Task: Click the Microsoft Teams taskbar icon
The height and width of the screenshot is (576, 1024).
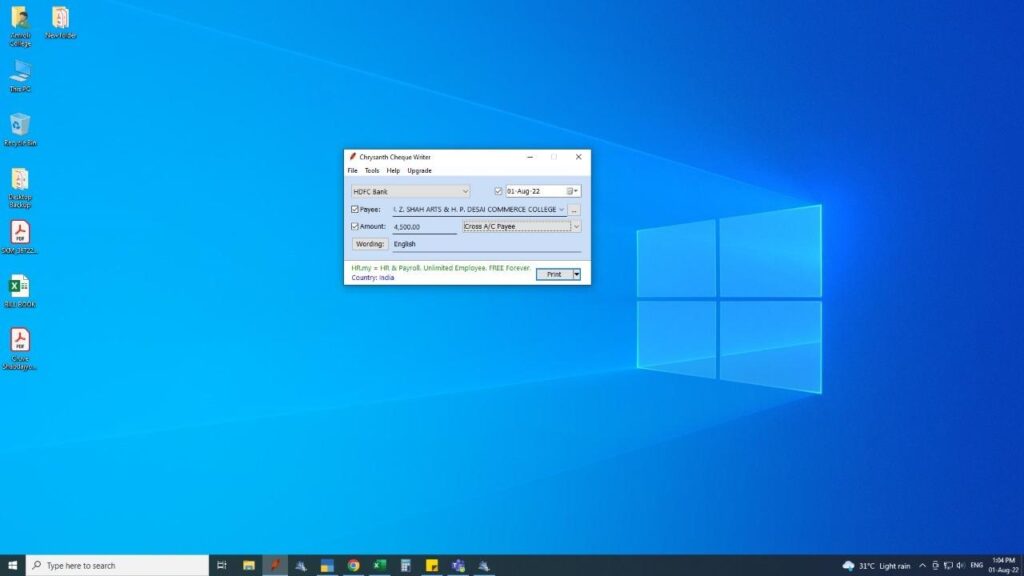Action: tap(458, 565)
